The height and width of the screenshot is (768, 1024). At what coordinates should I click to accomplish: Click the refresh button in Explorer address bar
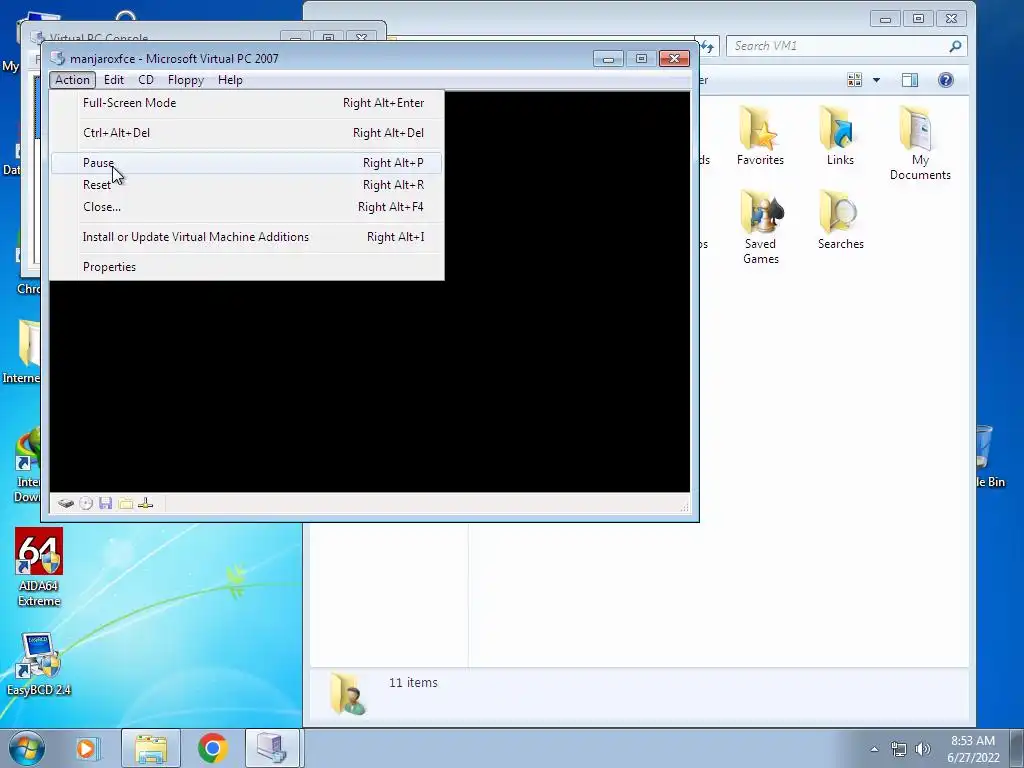click(x=708, y=46)
